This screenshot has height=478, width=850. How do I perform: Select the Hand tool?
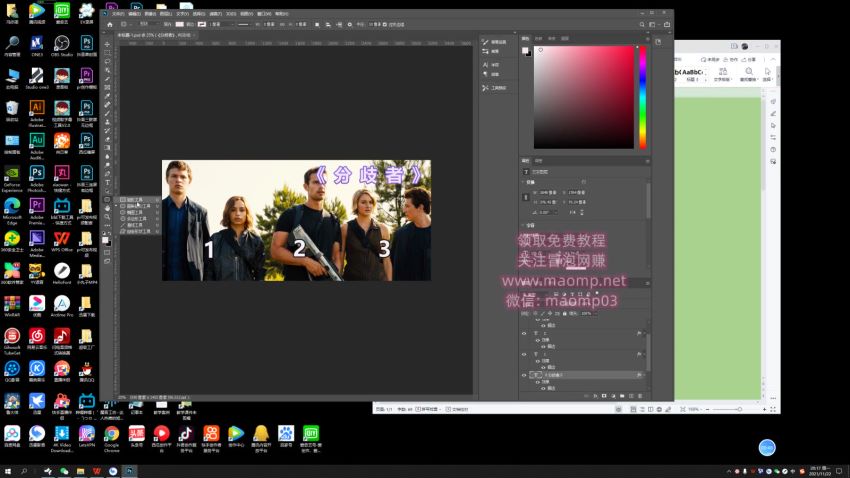point(107,208)
